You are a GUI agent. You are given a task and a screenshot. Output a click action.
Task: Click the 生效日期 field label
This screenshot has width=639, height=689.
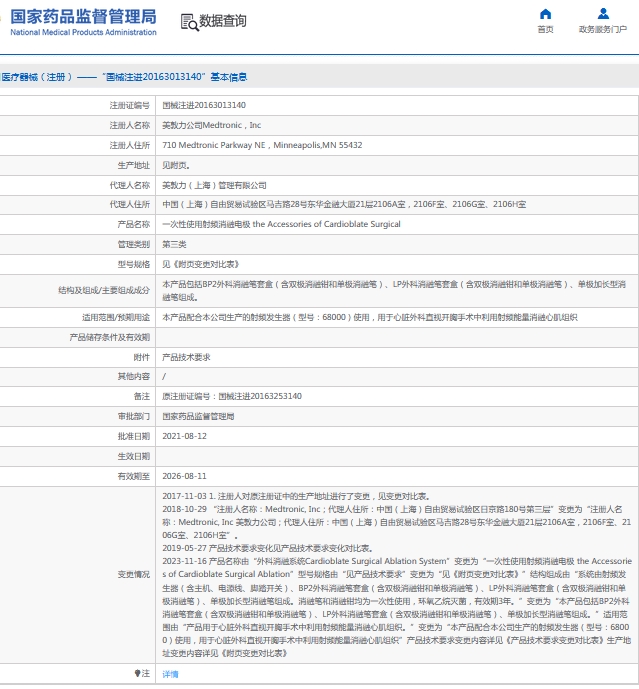pos(134,457)
